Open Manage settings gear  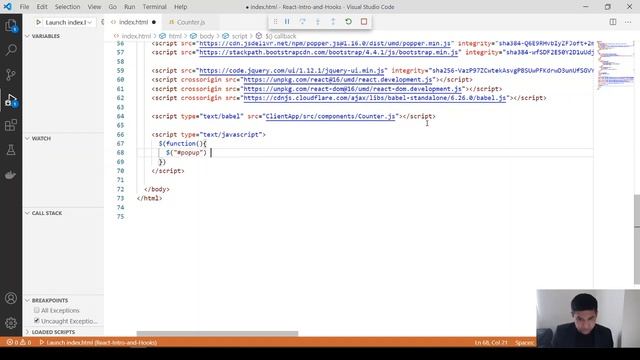coord(11,323)
